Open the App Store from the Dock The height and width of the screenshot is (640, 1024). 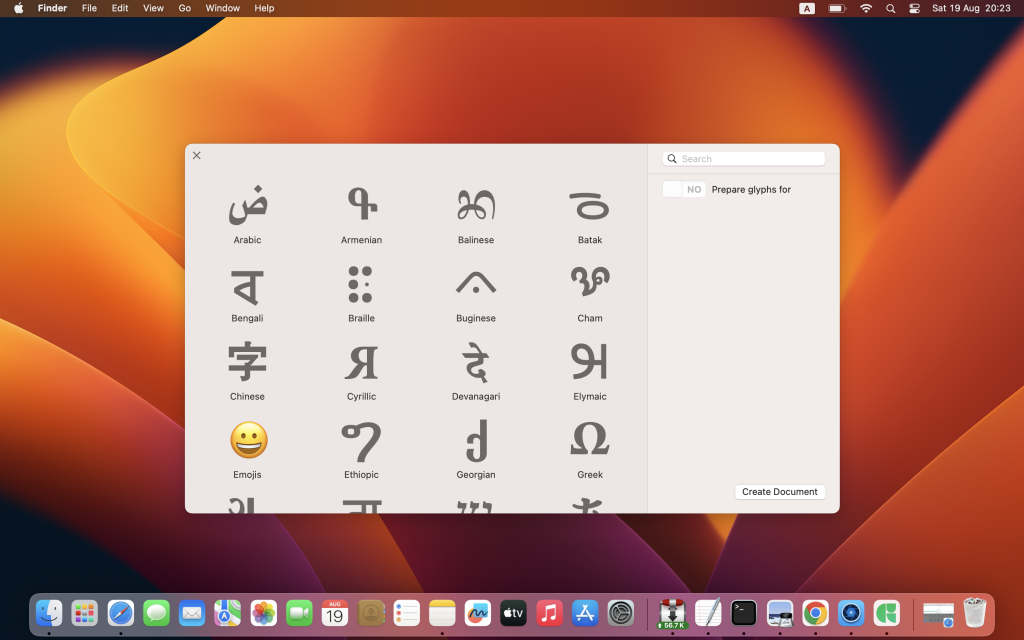pos(585,613)
